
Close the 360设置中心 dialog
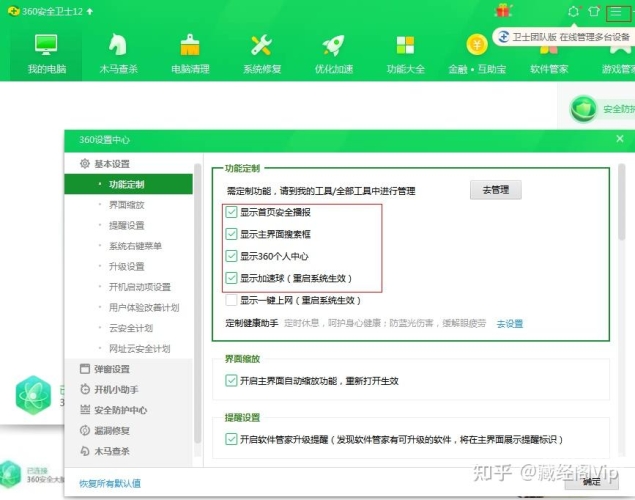(x=620, y=139)
